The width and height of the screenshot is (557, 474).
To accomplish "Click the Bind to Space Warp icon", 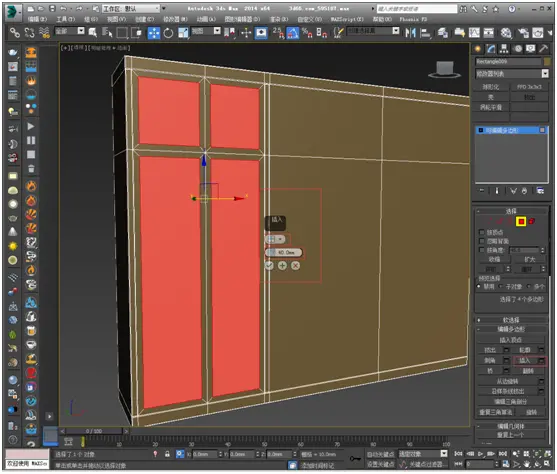I will click(x=44, y=33).
